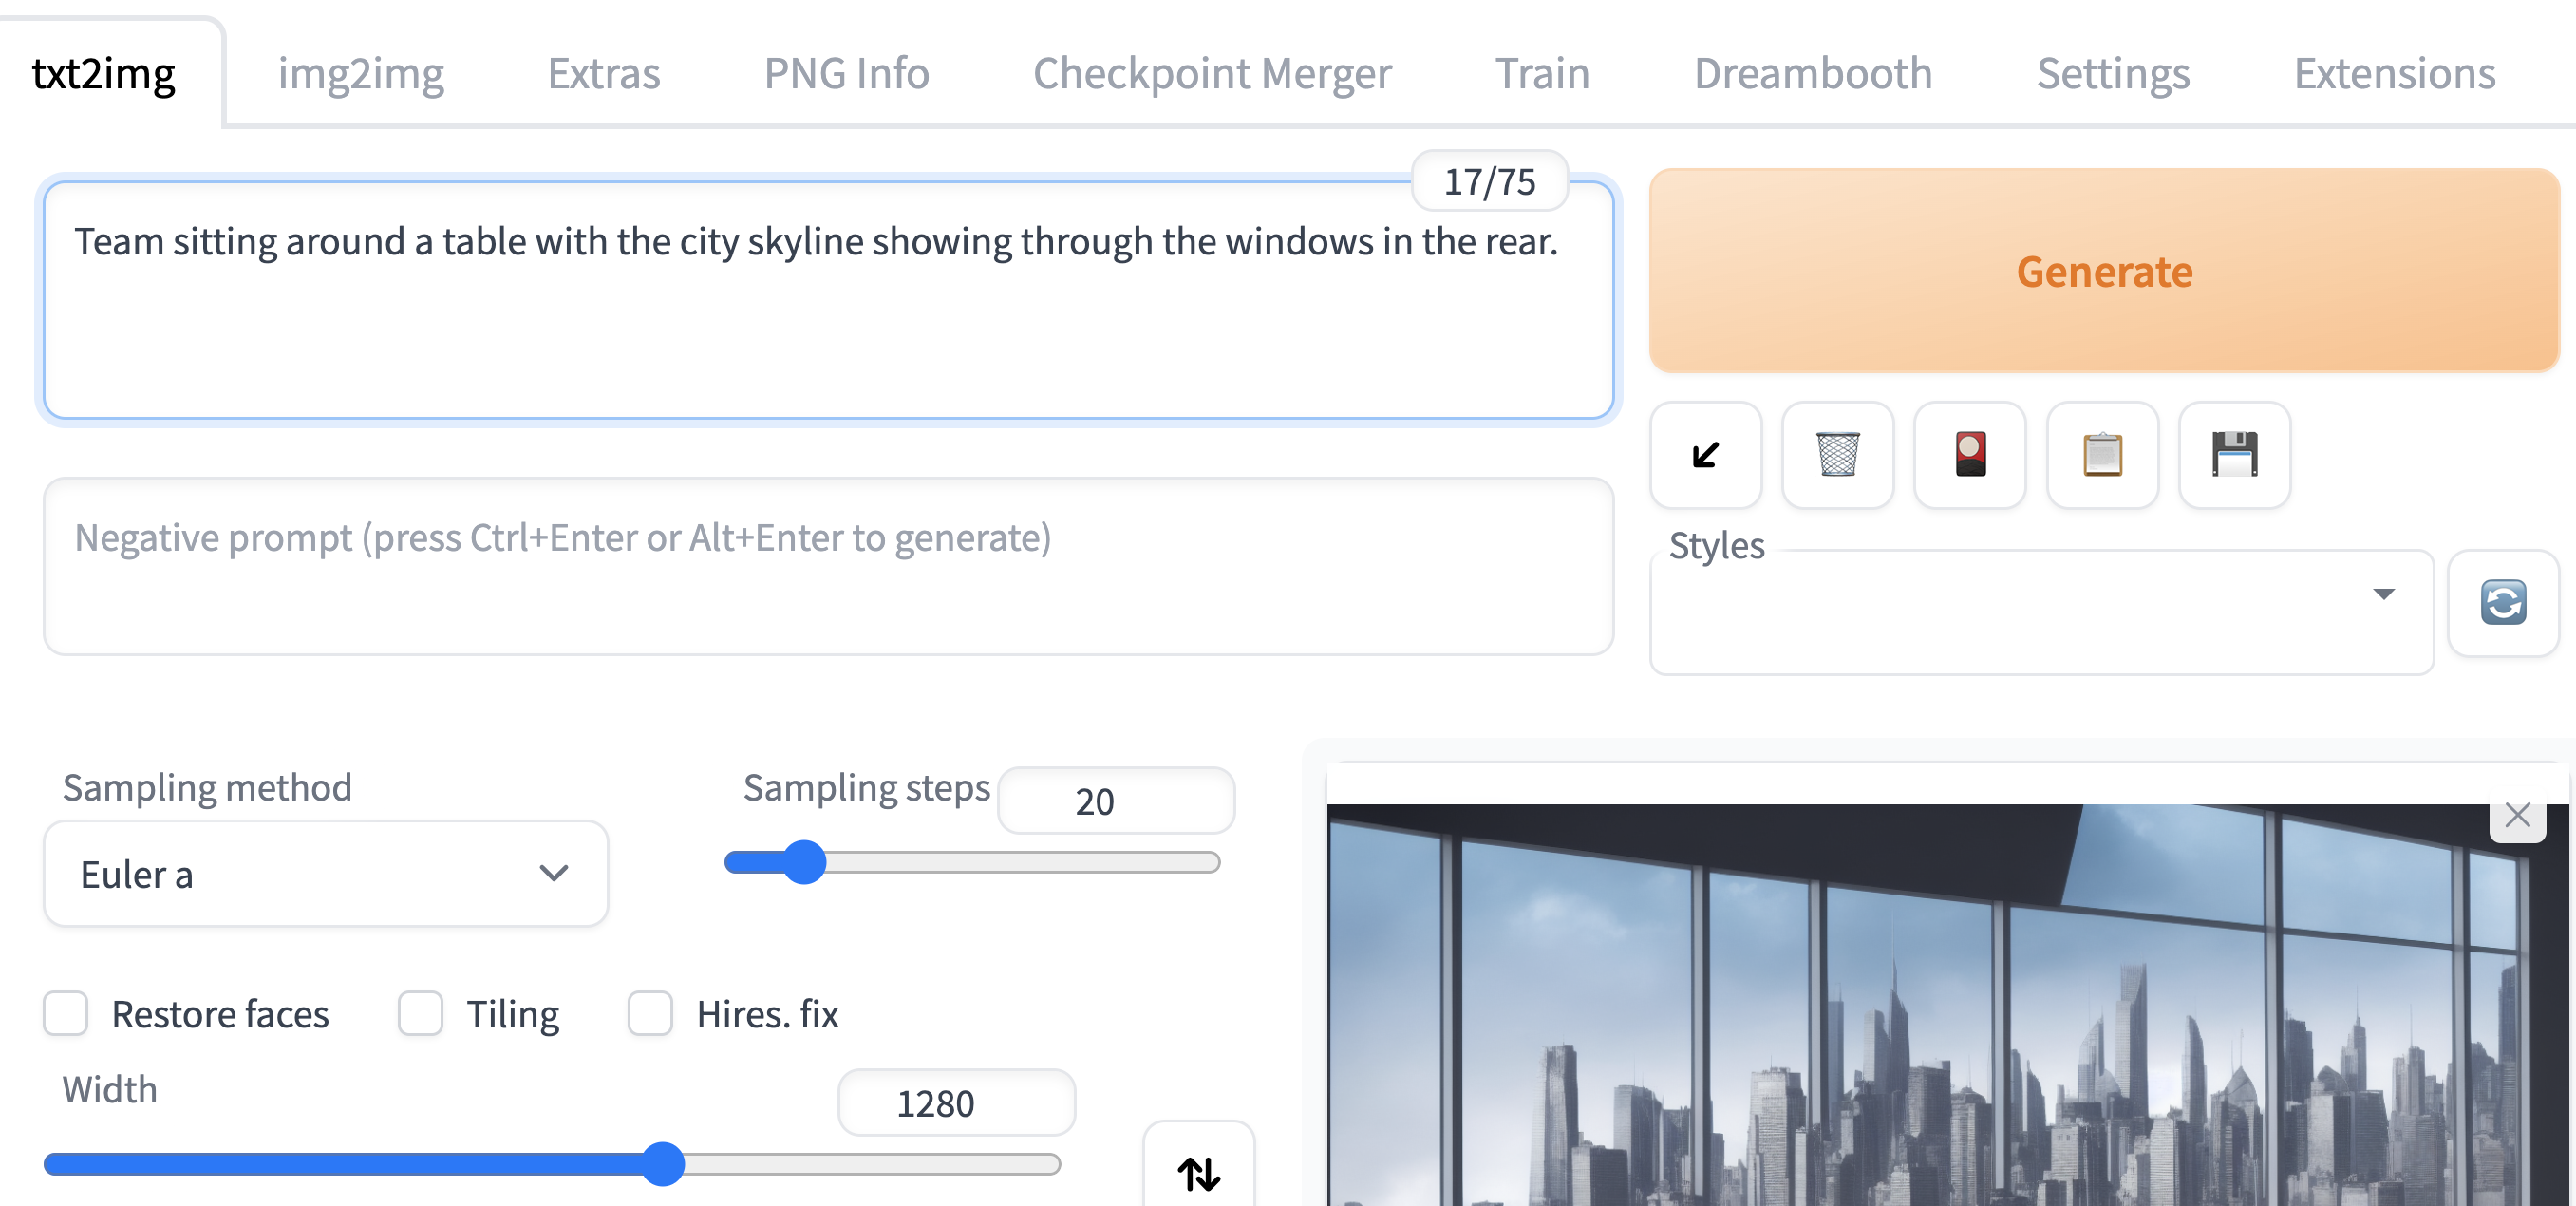Click the red card extra networks icon

pos(1969,455)
